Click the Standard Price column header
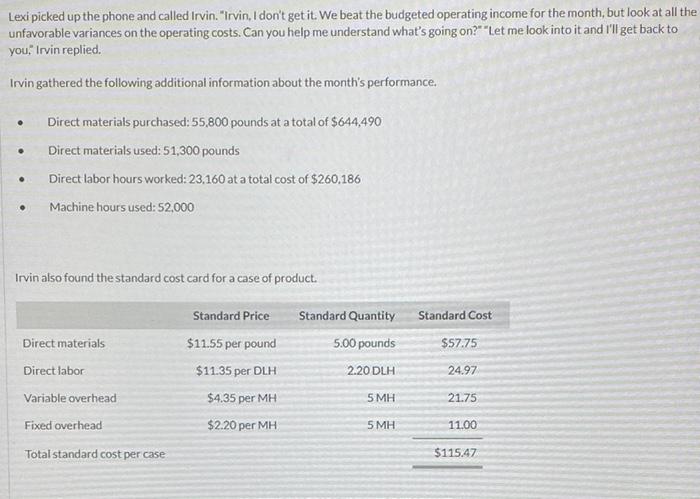Viewport: 700px width, 499px height. coord(231,316)
